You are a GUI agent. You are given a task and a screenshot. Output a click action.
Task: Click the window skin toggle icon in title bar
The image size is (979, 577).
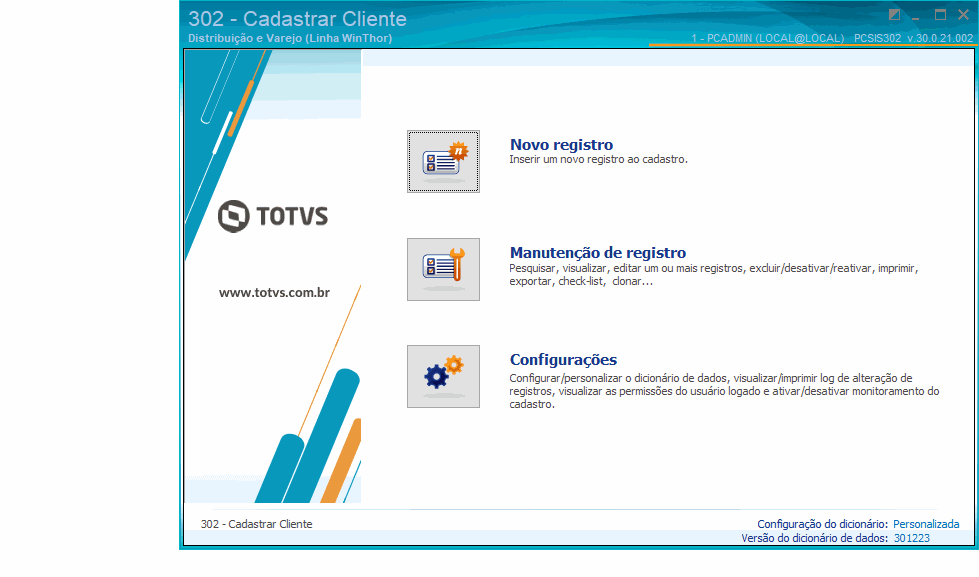coord(895,15)
